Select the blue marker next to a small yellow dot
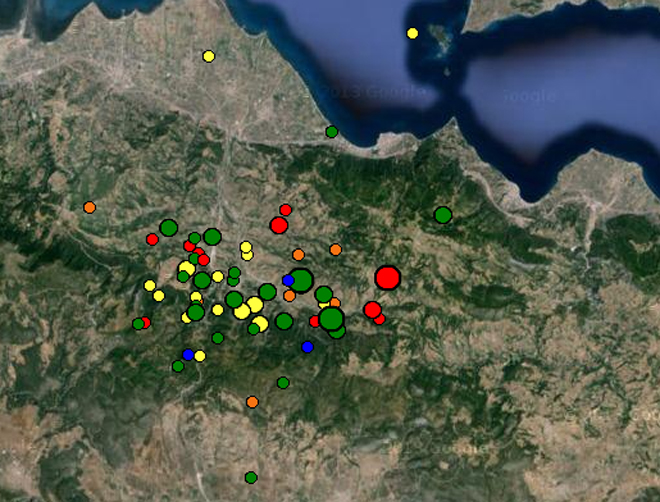Viewport: 660px width, 502px height. (187, 355)
